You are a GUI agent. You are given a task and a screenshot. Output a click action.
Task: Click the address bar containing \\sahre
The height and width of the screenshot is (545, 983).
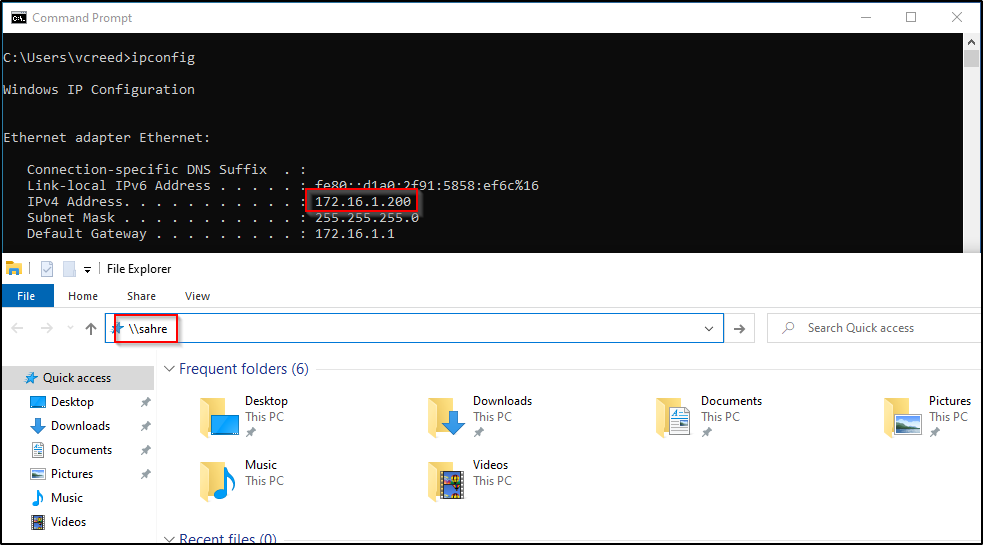coord(414,328)
